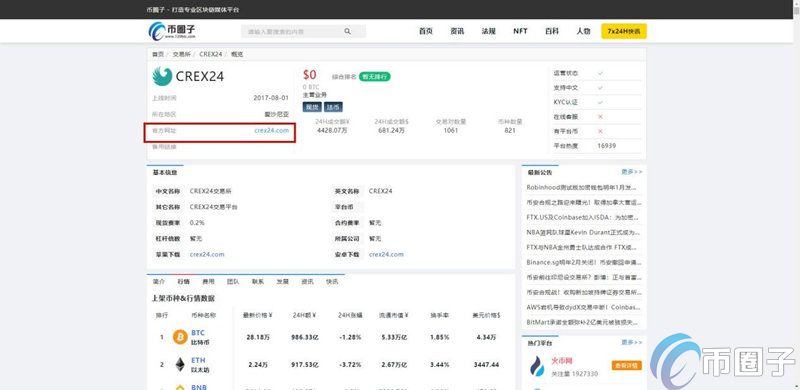Click the BNB coin icon

(x=180, y=387)
